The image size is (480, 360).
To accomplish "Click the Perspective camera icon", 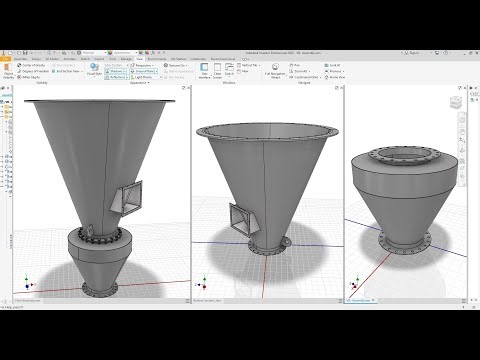I will (132, 65).
